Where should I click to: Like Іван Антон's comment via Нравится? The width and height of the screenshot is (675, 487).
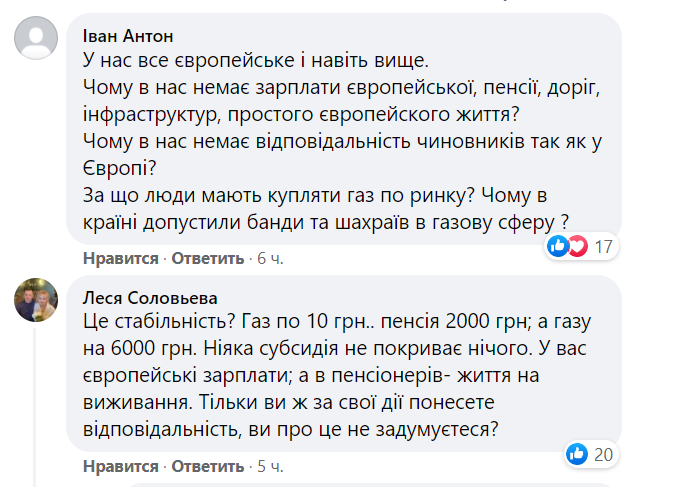120,258
